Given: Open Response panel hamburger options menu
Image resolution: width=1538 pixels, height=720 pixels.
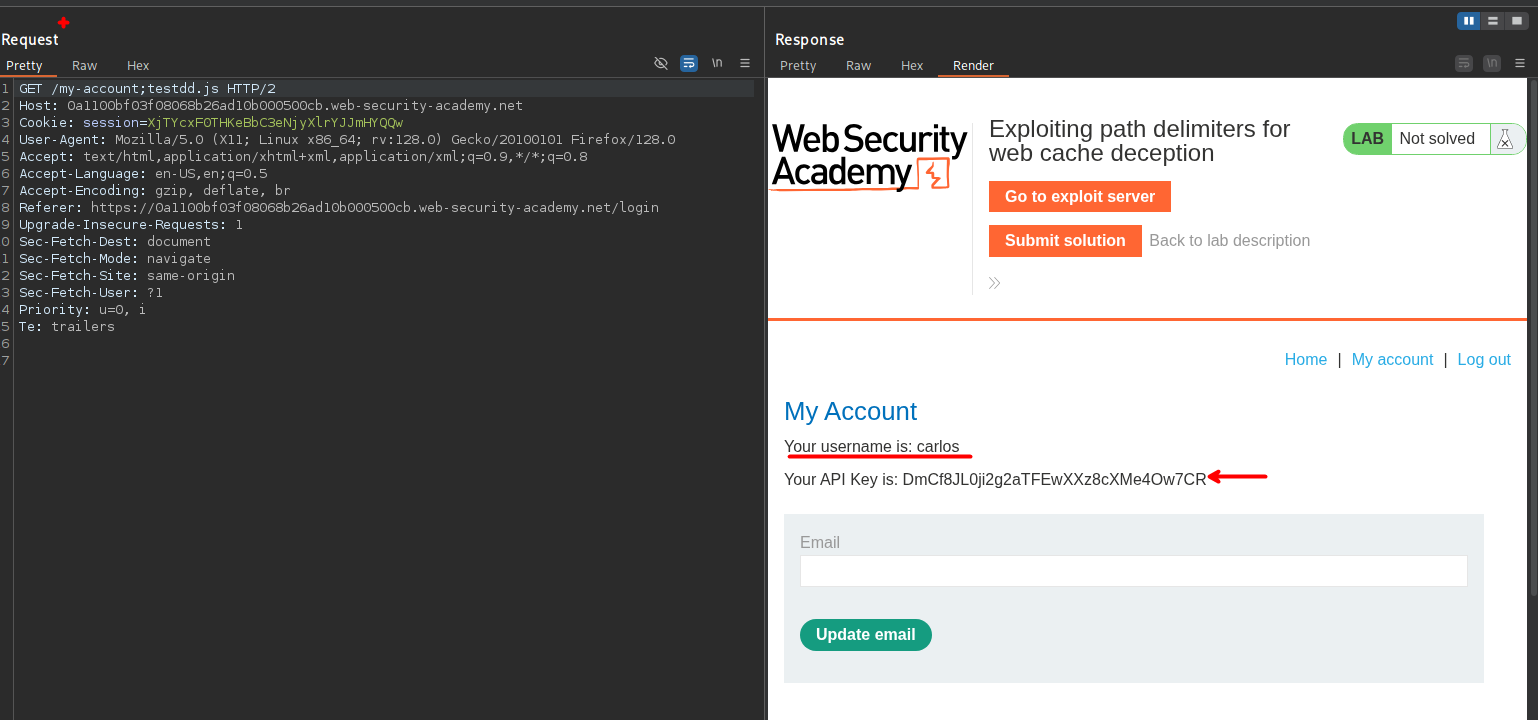Looking at the screenshot, I should click(x=1520, y=63).
